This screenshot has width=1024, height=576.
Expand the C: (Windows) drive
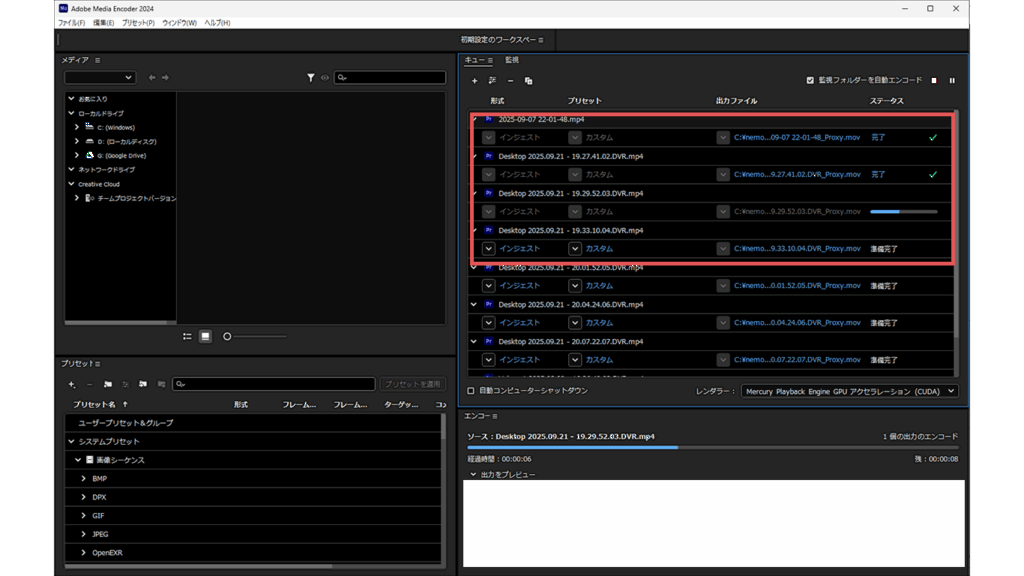[77, 127]
